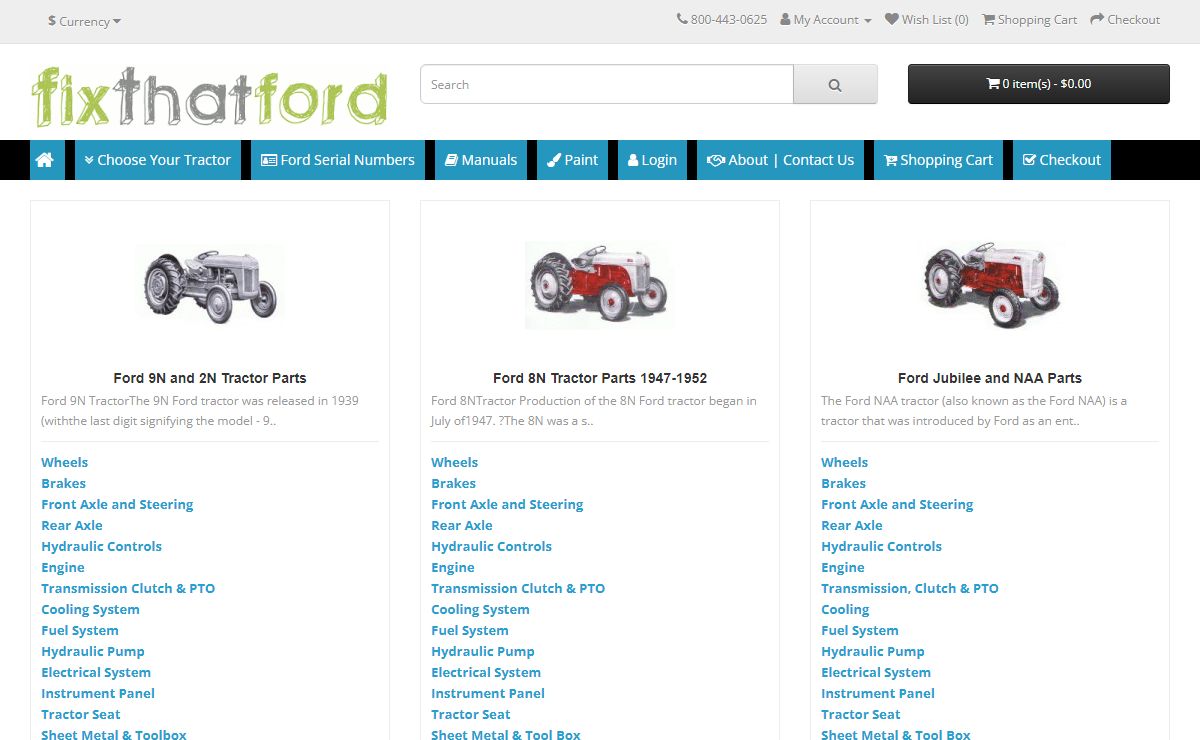Open Transmission, Clutch & PTO under Jubilee
This screenshot has width=1200, height=740.
910,588
